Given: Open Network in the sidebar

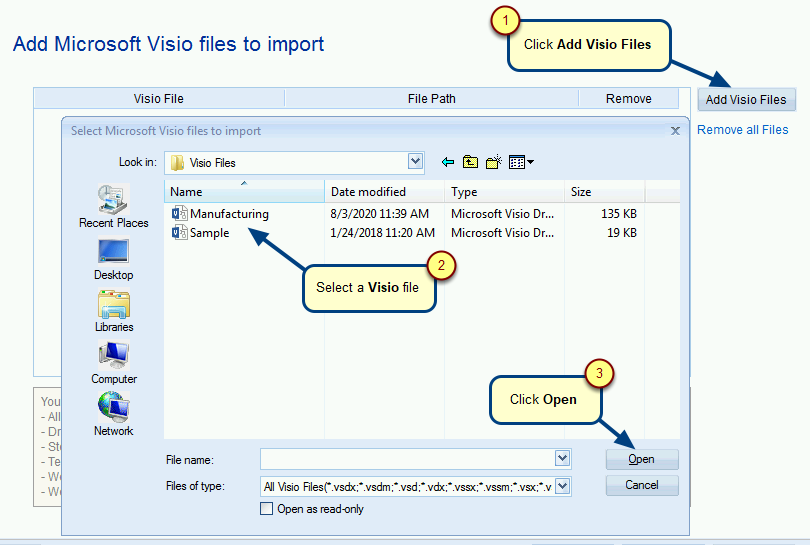Looking at the screenshot, I should (x=114, y=414).
